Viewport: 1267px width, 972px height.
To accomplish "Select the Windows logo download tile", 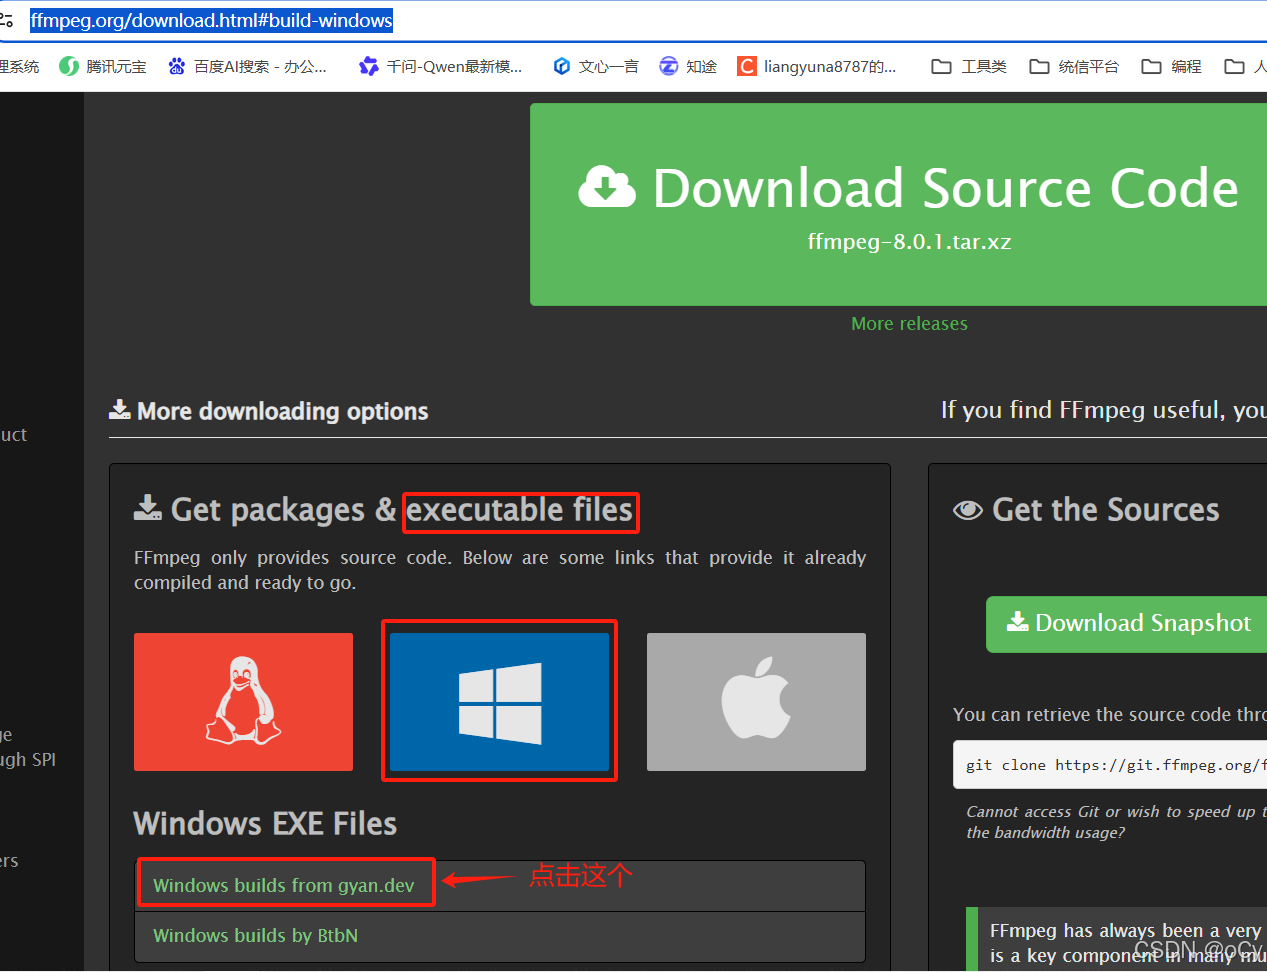I will click(x=499, y=702).
